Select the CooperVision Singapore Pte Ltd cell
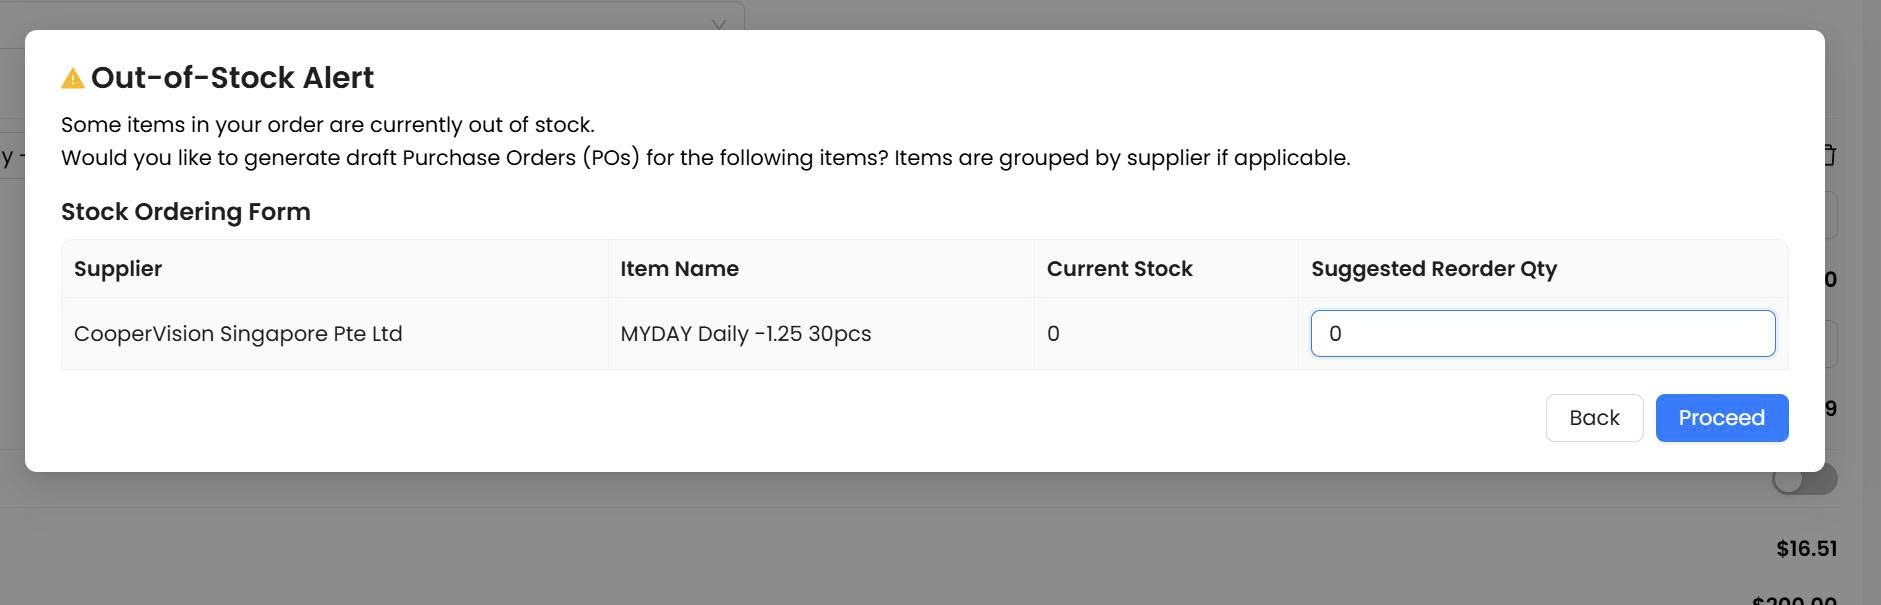 coord(238,334)
